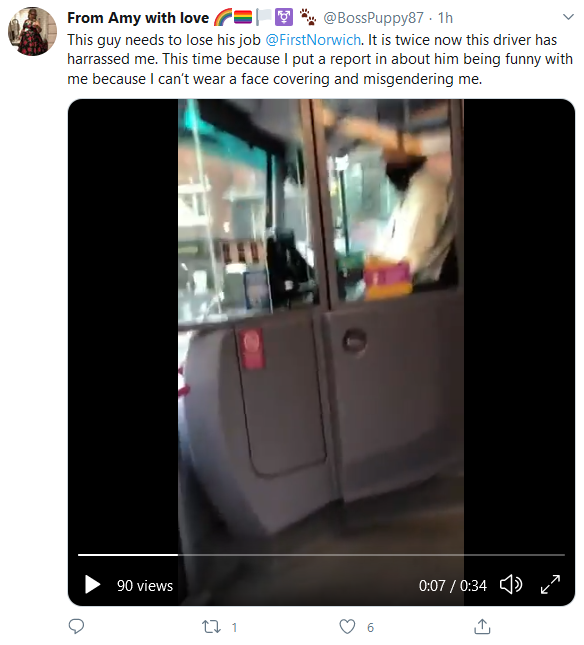
Task: Click the tweet text about the driver
Action: 320,59
